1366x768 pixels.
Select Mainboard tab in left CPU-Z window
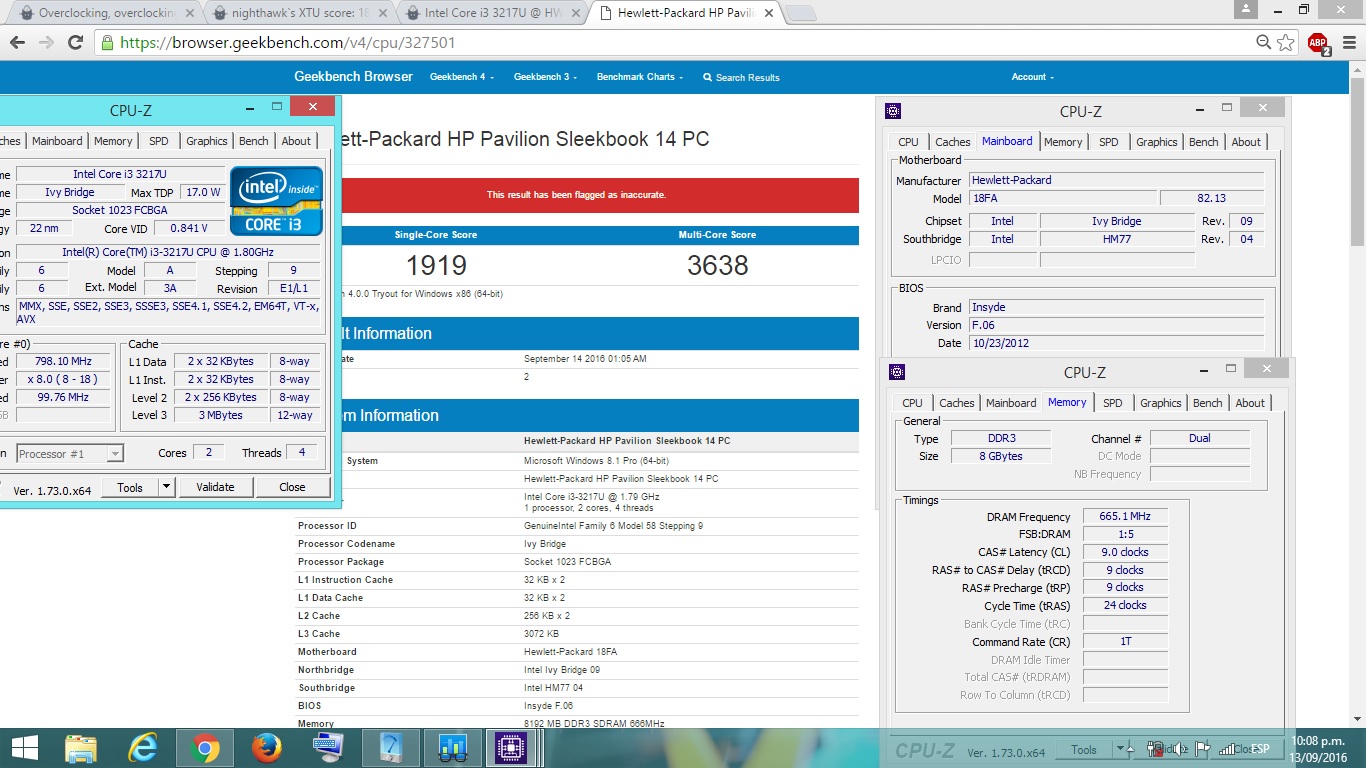[57, 141]
